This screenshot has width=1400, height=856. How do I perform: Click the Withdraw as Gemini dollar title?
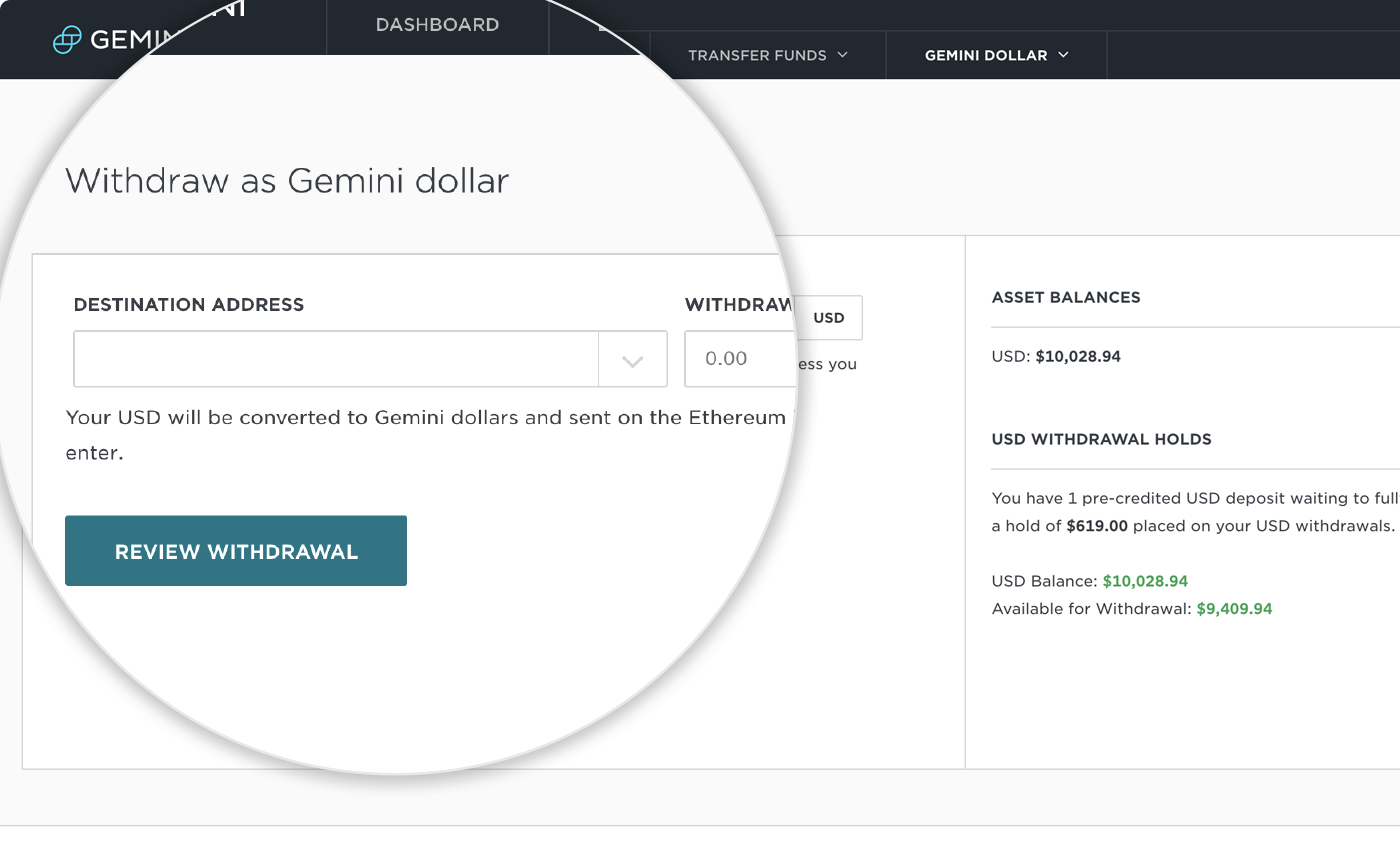(286, 181)
